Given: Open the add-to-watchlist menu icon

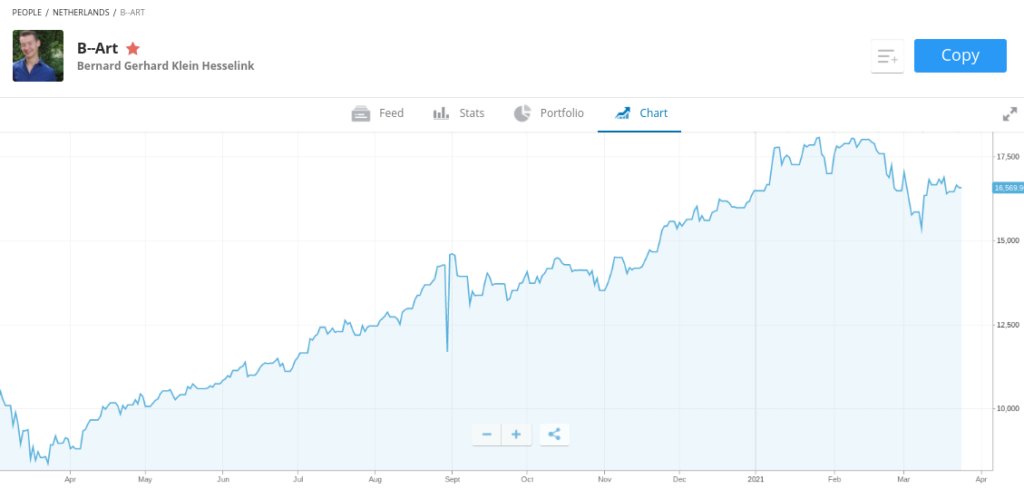Looking at the screenshot, I should (x=887, y=57).
